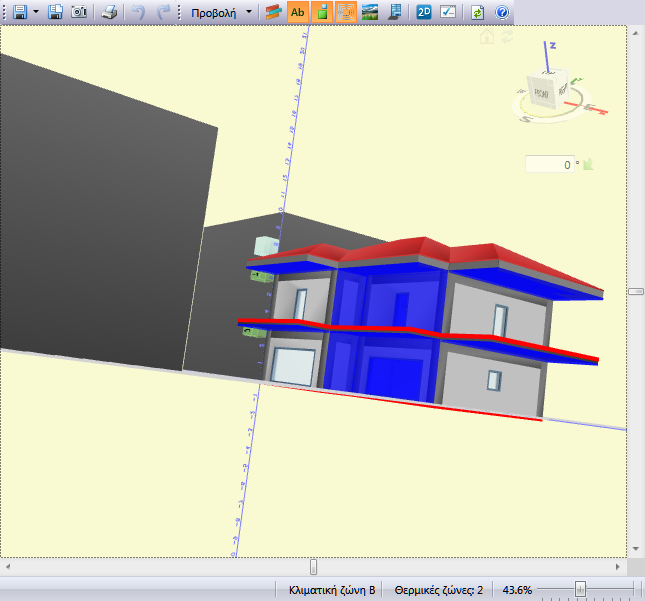Open the Προβολή menu
This screenshot has height=601, width=645.
(213, 13)
